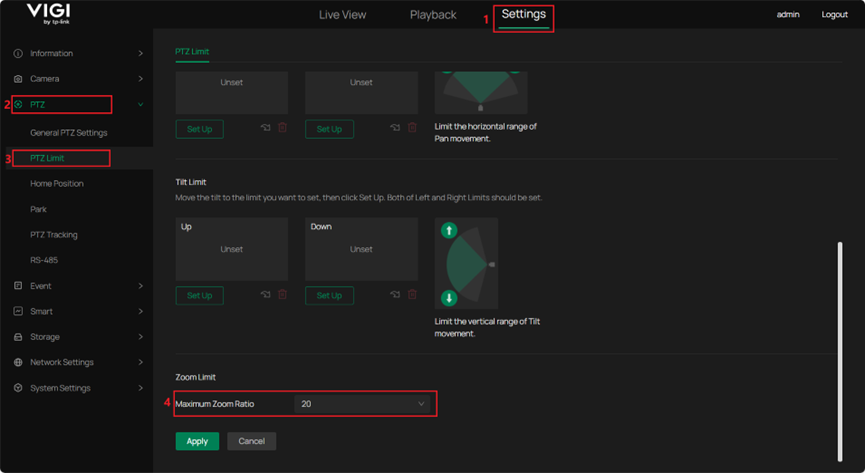865x473 pixels.
Task: Expand the Smart menu chevron
Action: 141,311
